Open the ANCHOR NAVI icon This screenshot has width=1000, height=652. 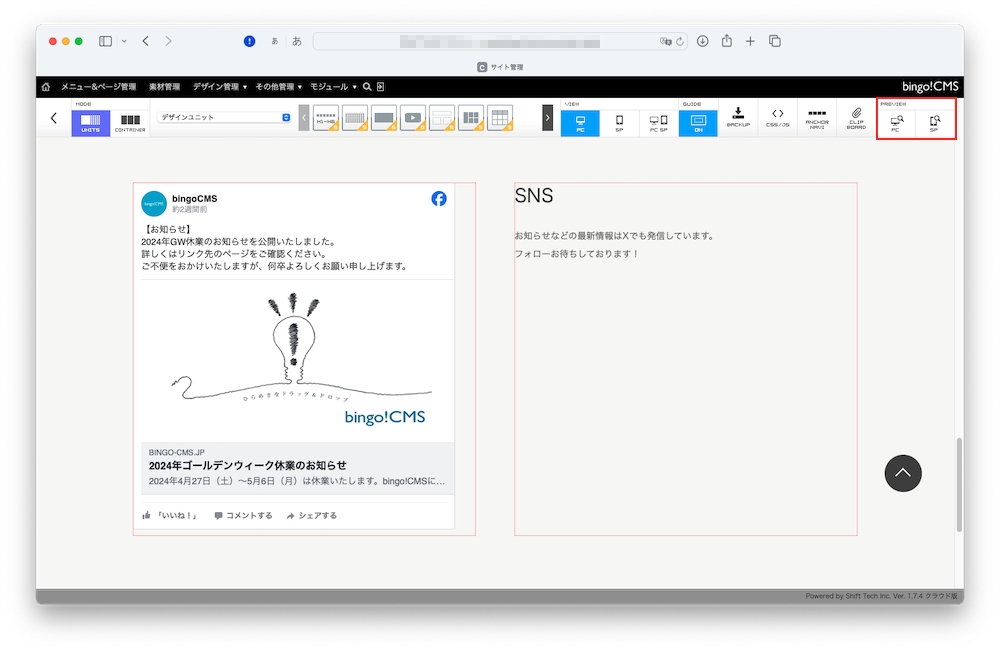point(816,117)
